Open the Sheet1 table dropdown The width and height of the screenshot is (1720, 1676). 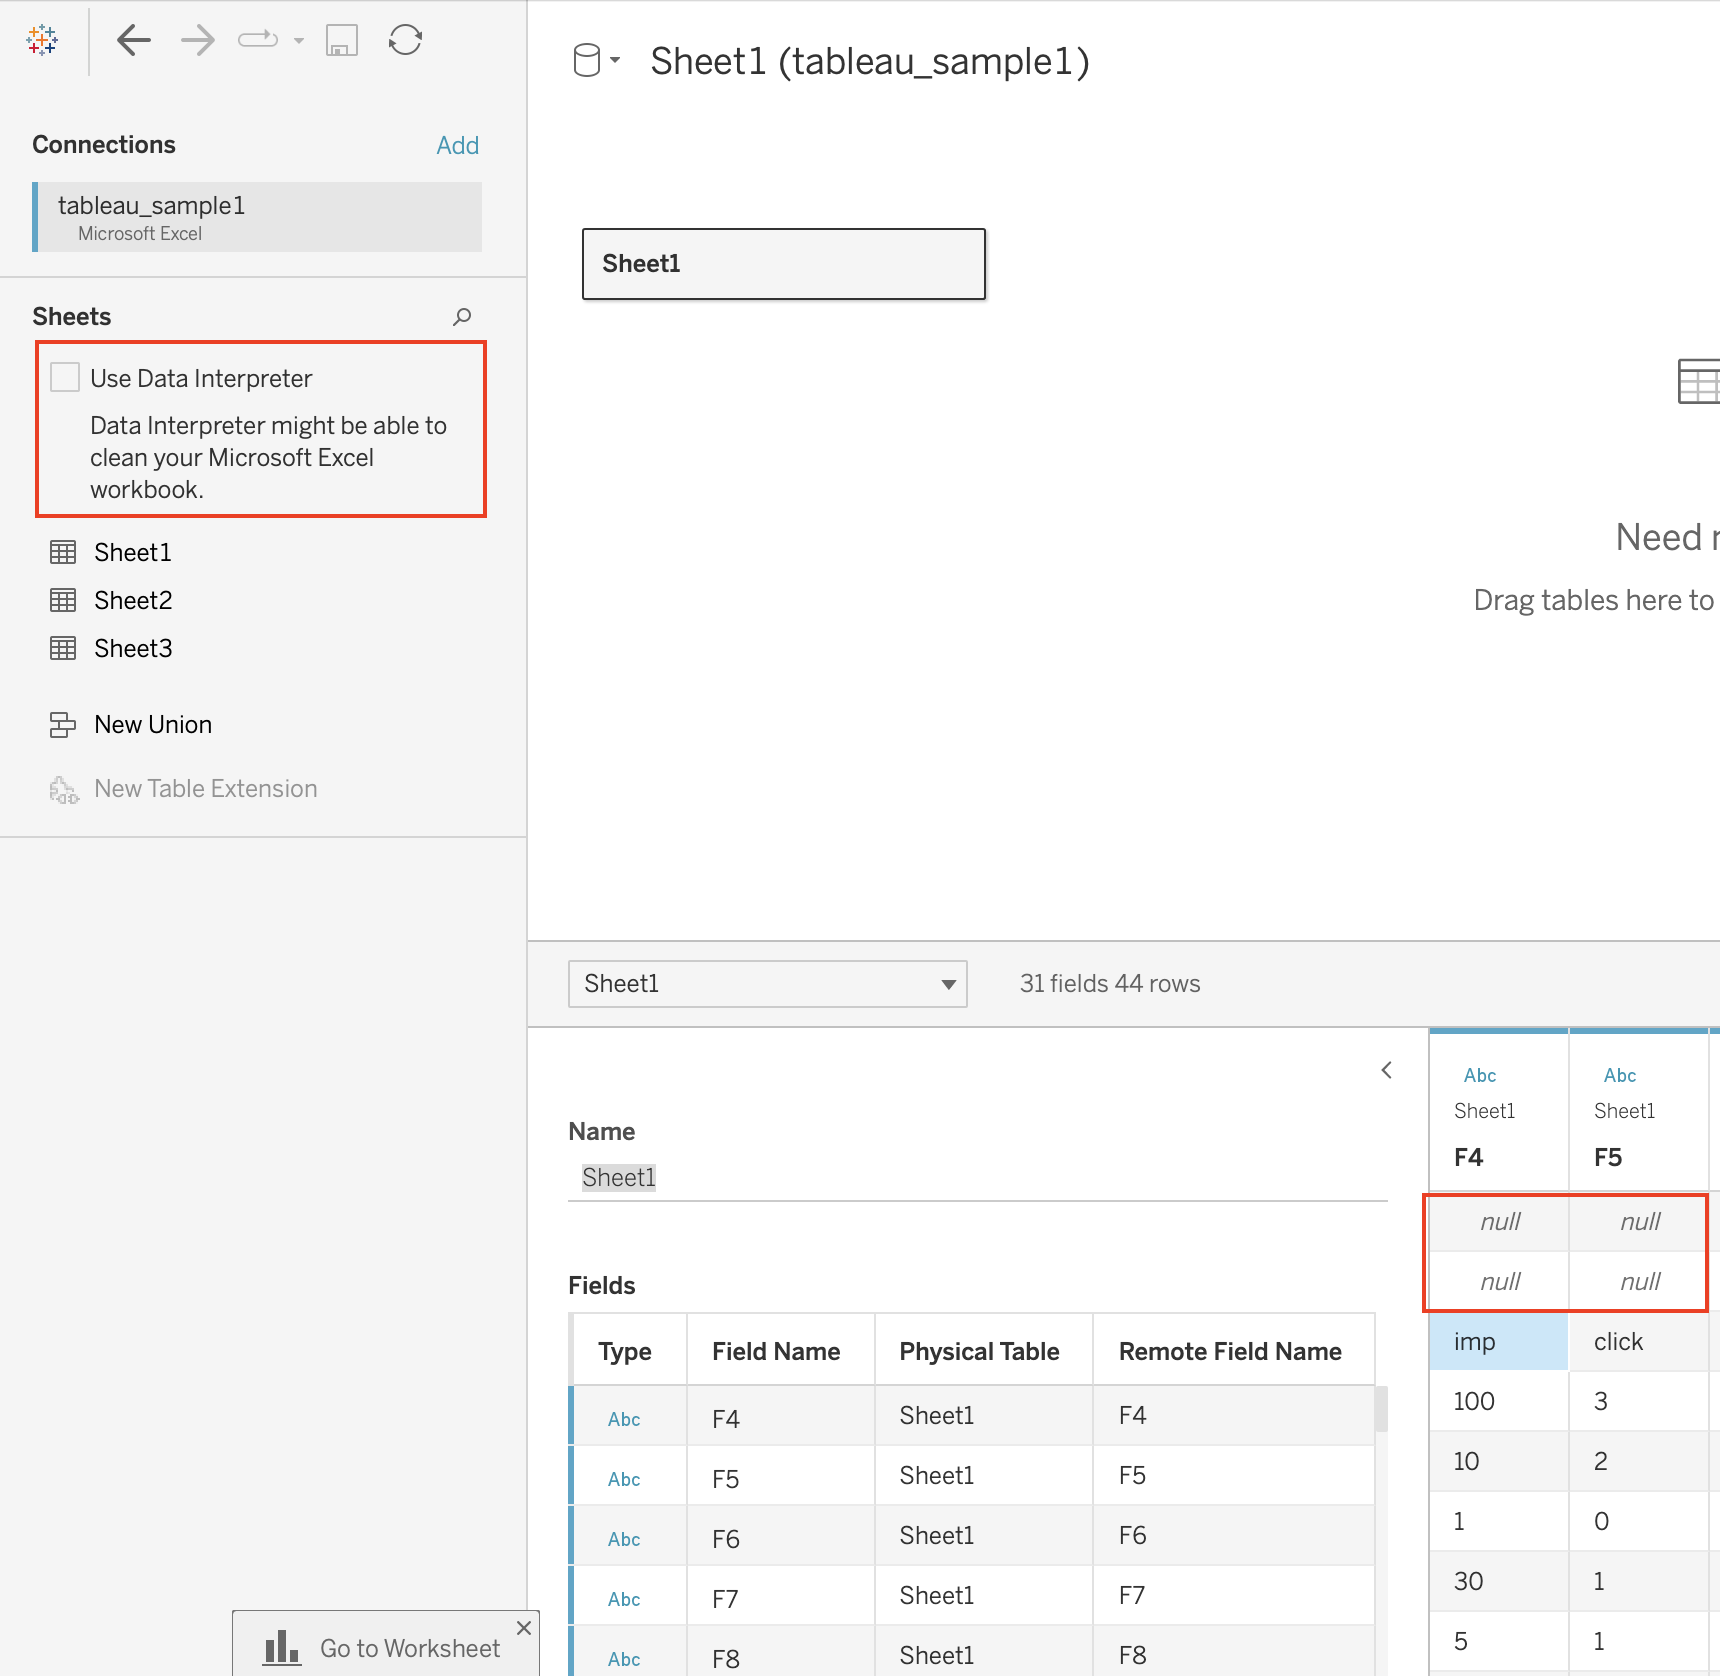767,984
